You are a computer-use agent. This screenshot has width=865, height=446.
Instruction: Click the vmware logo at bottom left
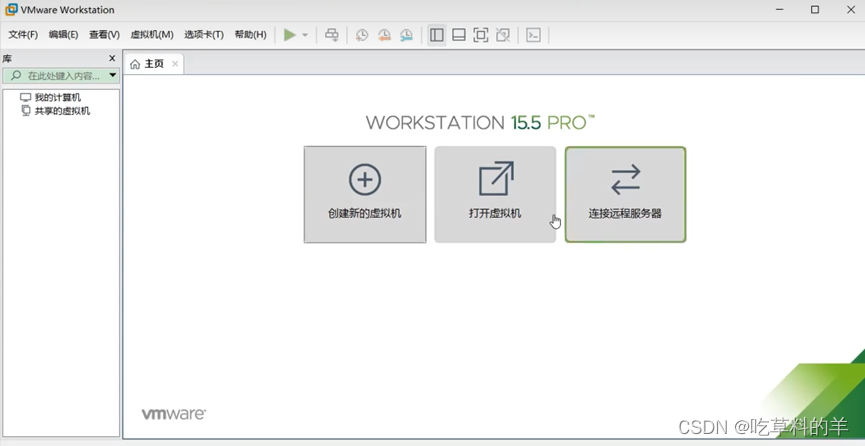pos(174,414)
